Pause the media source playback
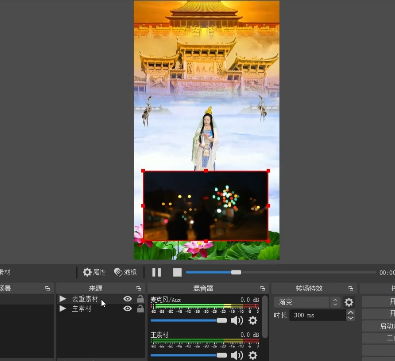The image size is (395, 361). [x=156, y=272]
